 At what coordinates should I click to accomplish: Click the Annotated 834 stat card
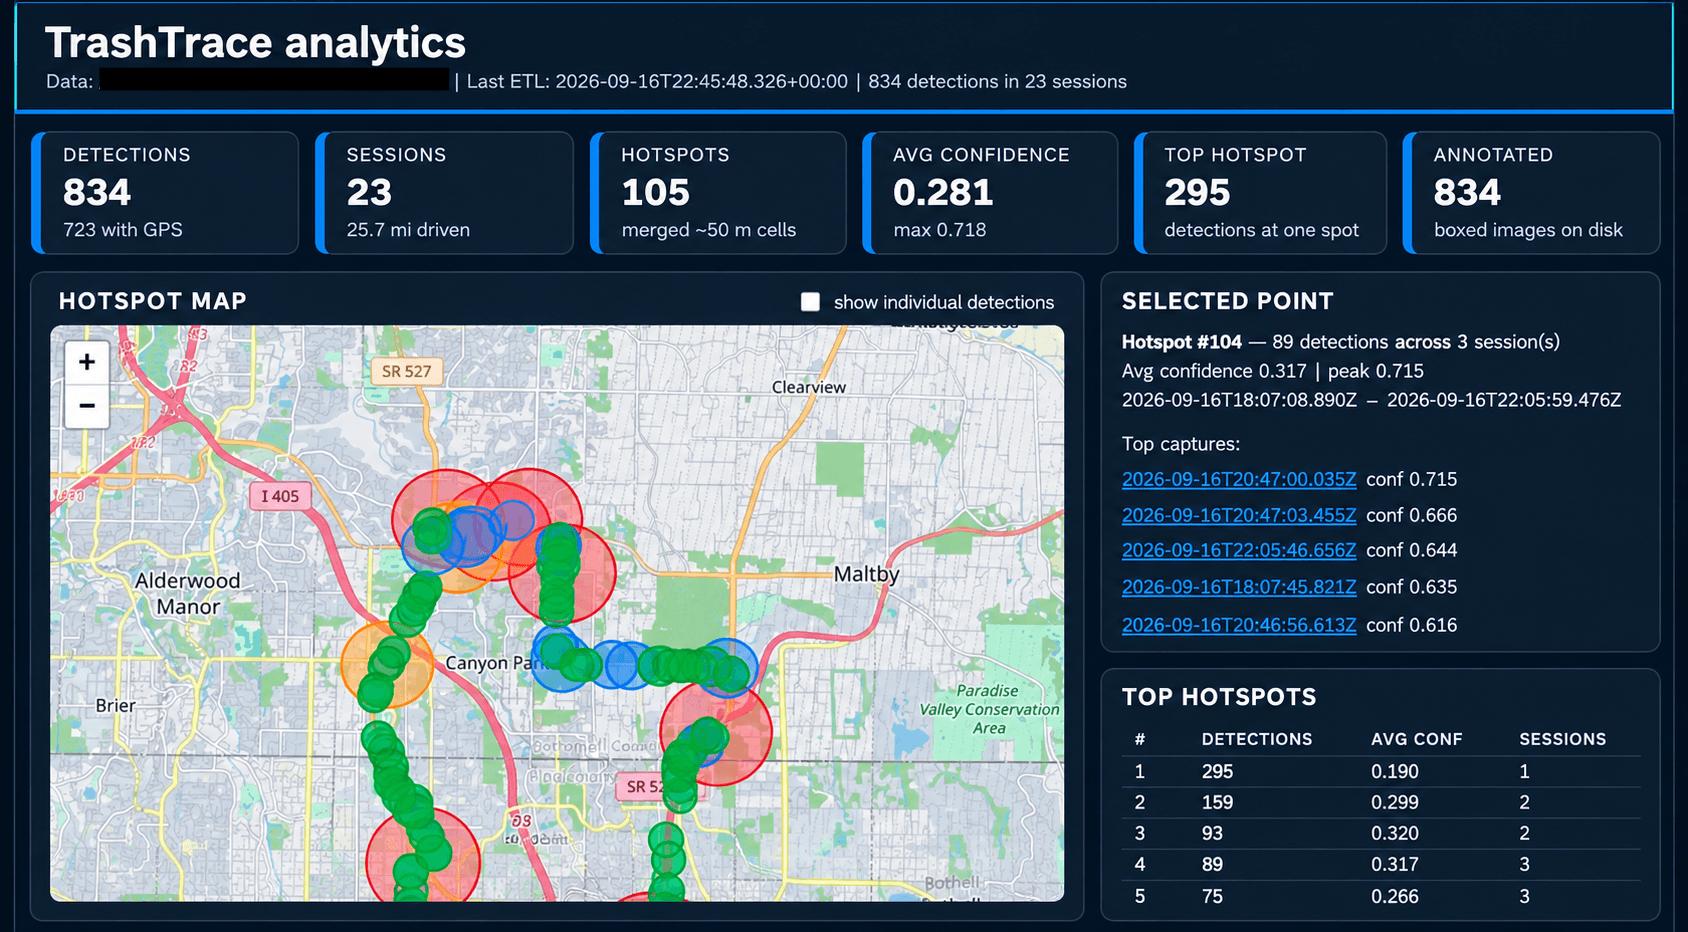tap(1531, 193)
